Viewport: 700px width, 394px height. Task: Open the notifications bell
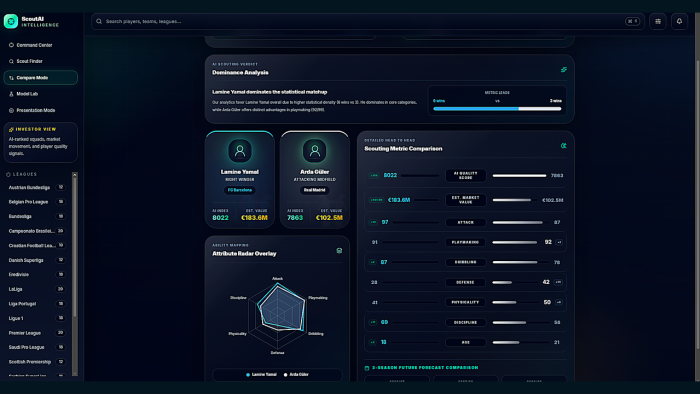679,21
